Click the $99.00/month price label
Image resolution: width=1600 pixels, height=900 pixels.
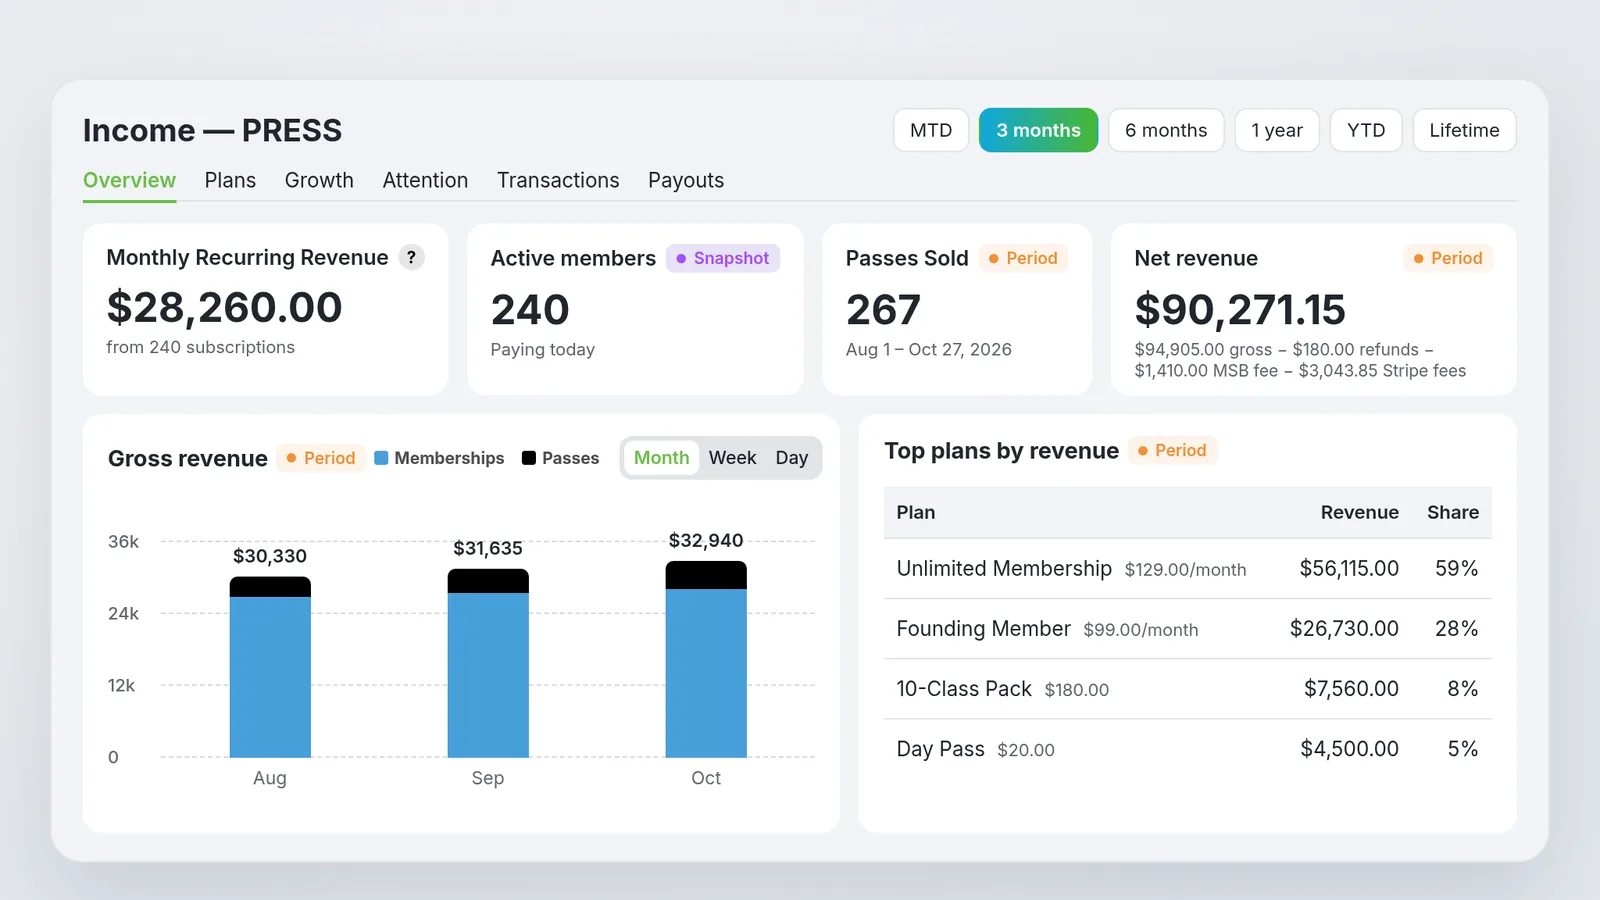click(x=1141, y=630)
